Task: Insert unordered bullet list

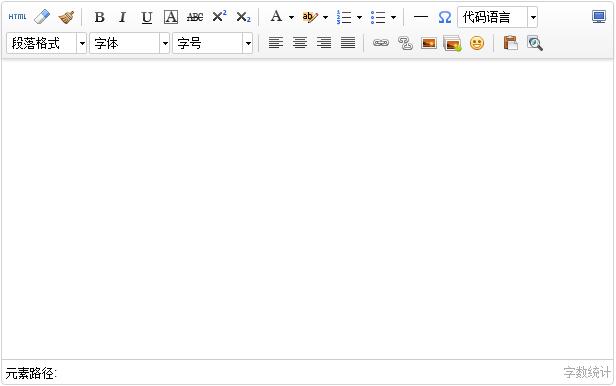Action: [378, 17]
